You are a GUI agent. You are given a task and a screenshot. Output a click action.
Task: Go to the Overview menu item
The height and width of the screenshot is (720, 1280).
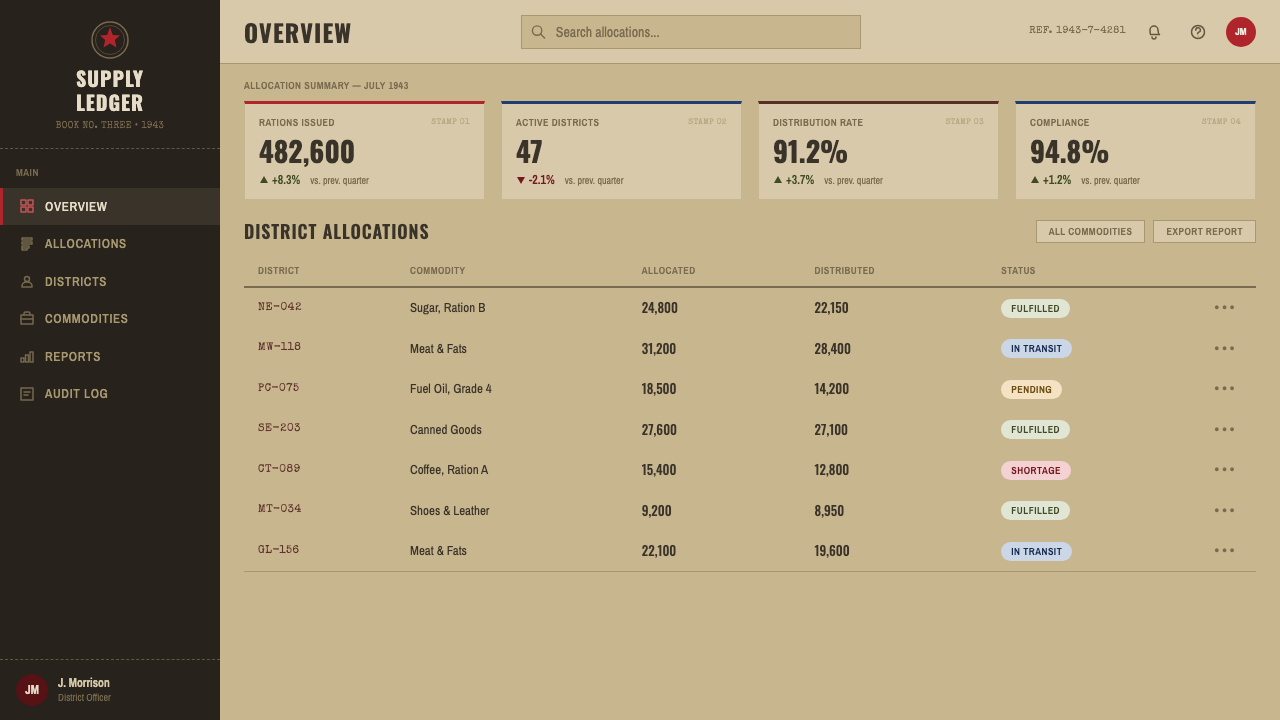tap(110, 206)
